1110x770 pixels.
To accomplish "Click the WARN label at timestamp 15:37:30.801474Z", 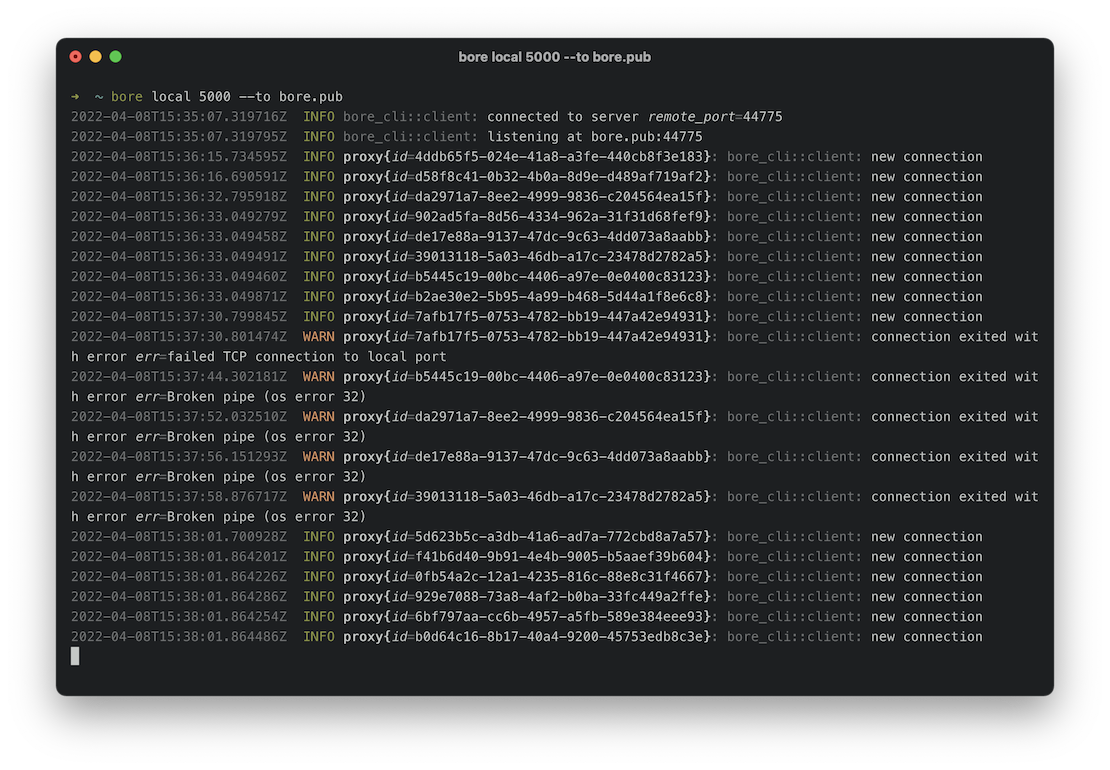I will point(319,337).
